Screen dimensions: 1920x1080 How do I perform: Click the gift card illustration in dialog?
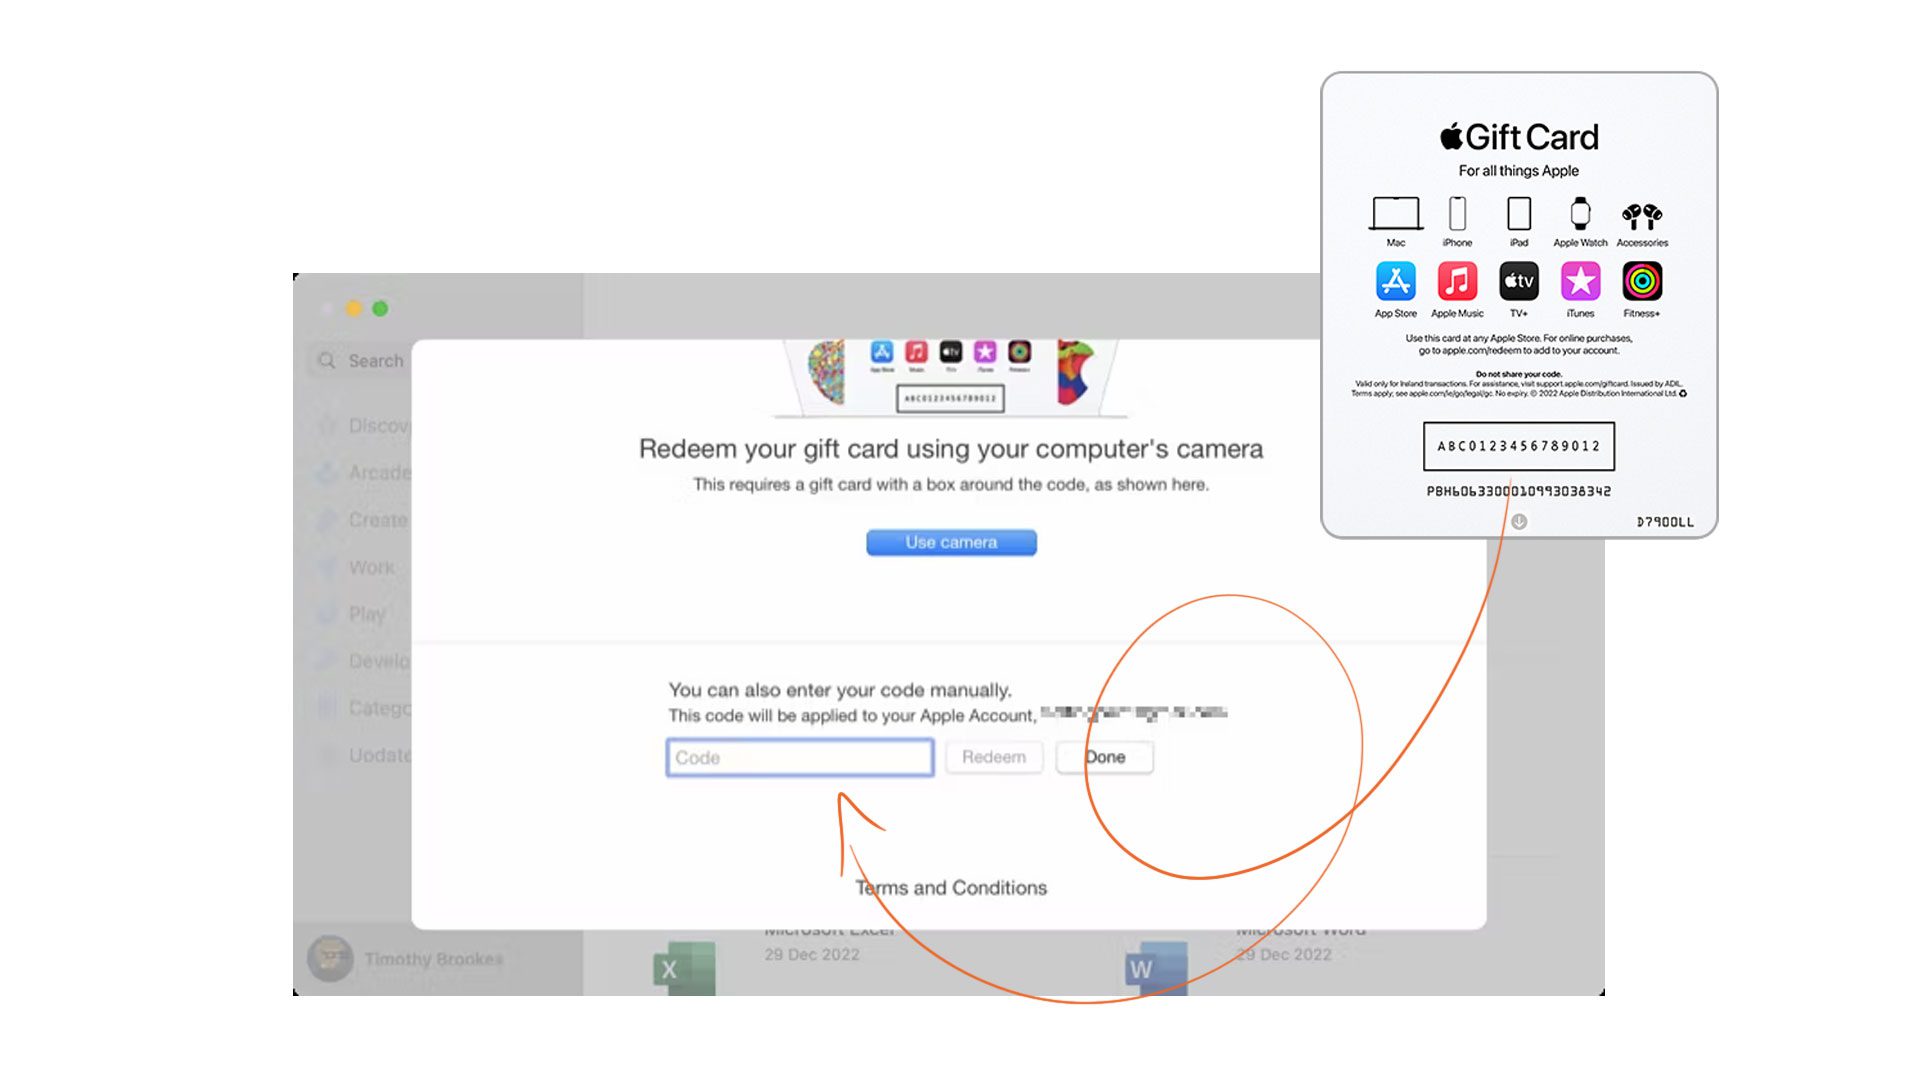coord(951,378)
